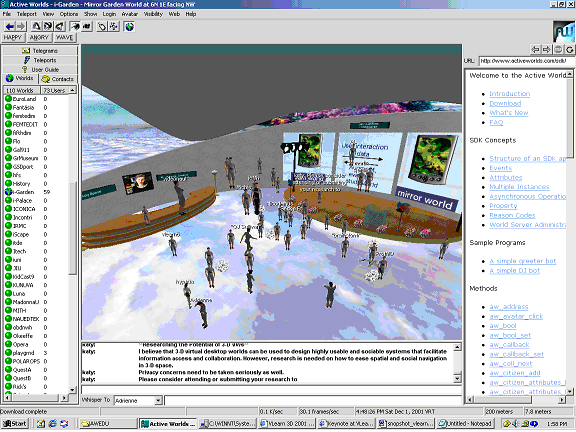Click the web panel stop icon
This screenshot has width=576, height=432.
pyautogui.click(x=558, y=49)
